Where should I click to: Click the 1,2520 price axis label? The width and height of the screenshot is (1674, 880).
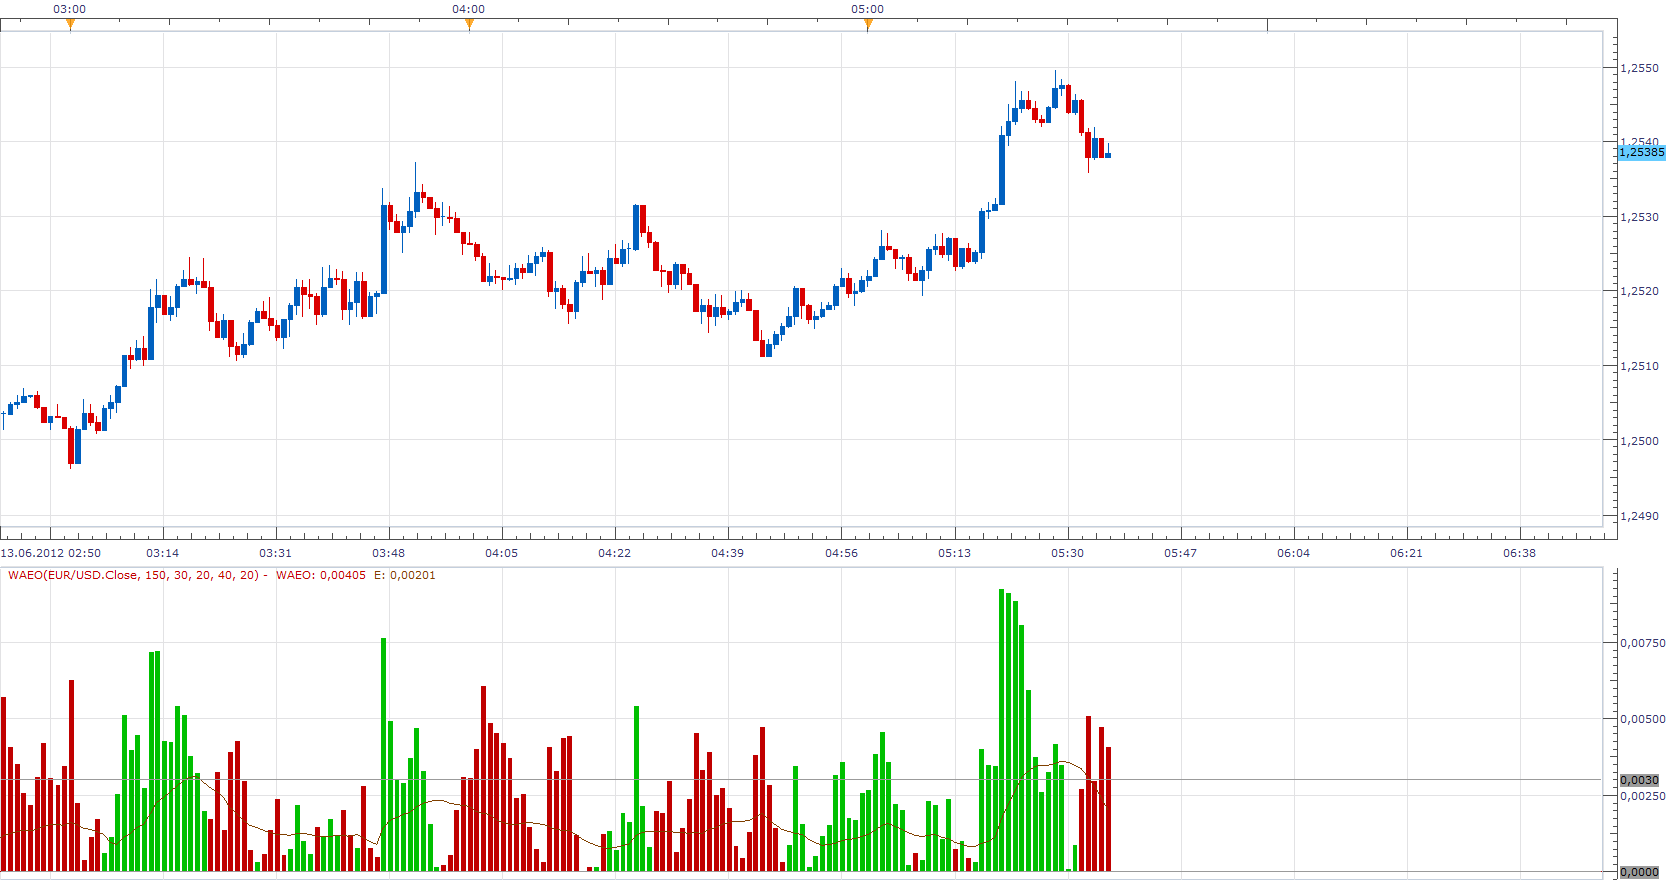[1639, 292]
